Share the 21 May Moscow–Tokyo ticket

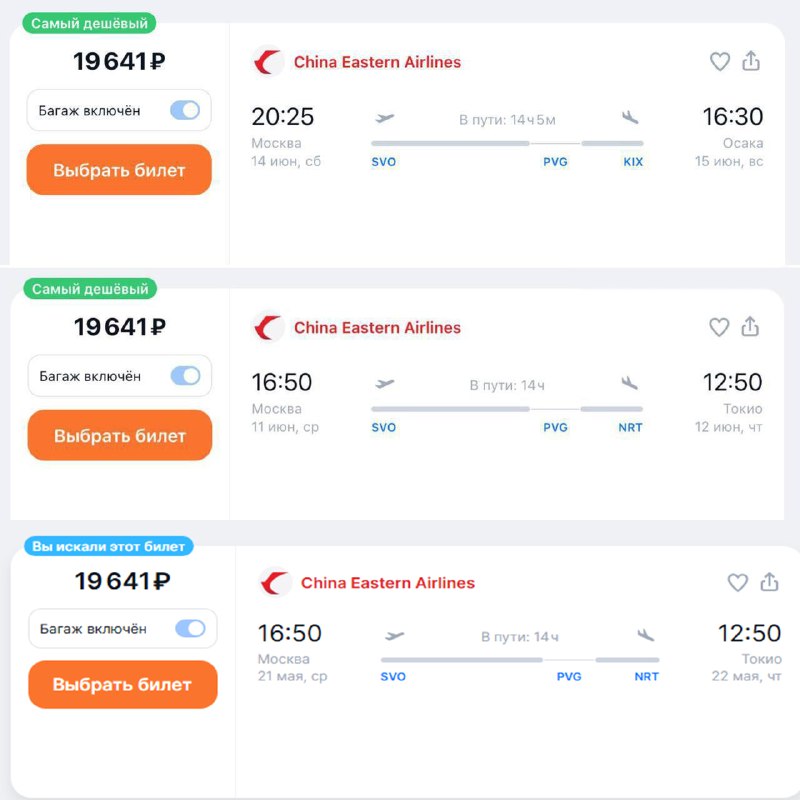coord(769,581)
